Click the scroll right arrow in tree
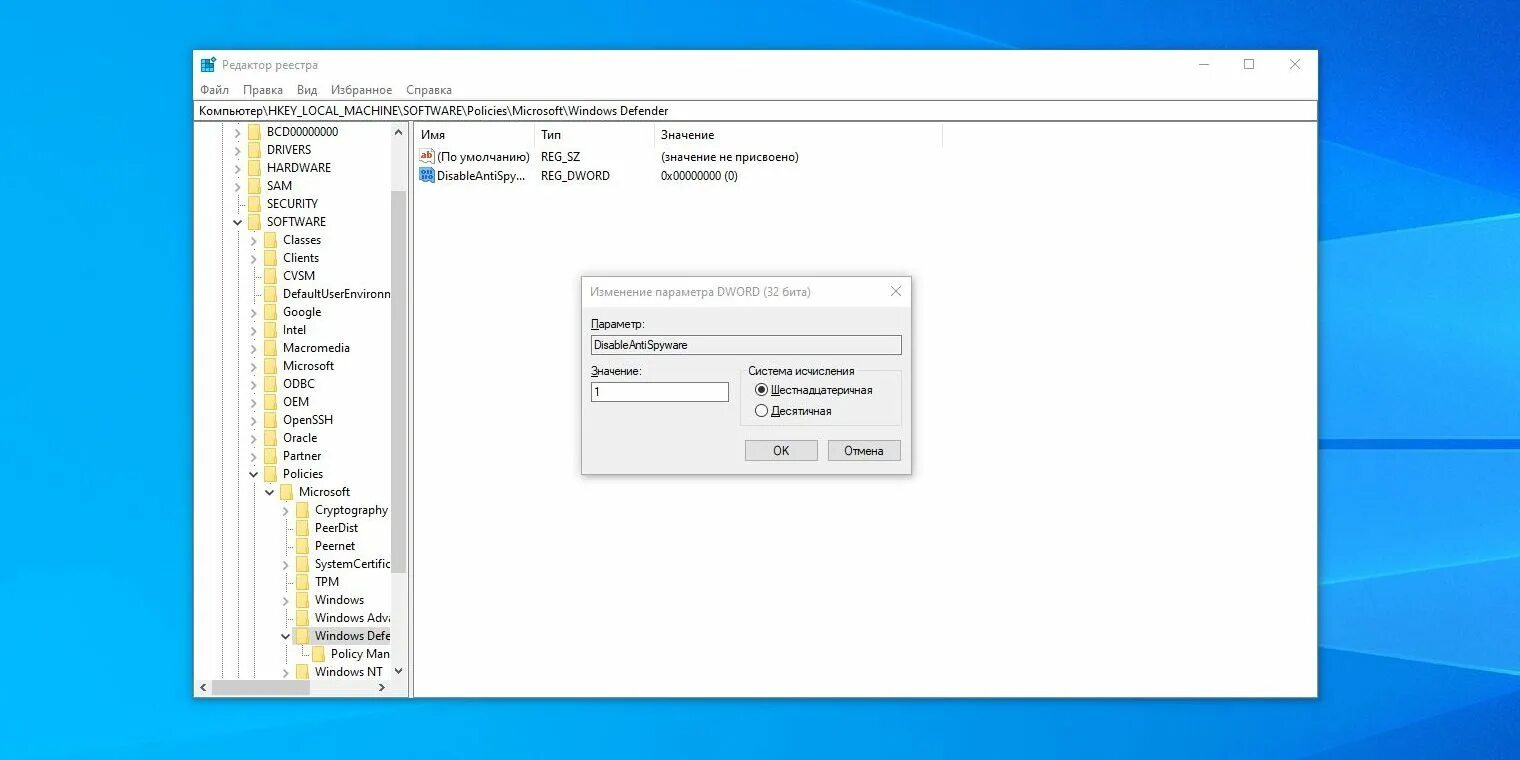The image size is (1520, 760). (382, 688)
